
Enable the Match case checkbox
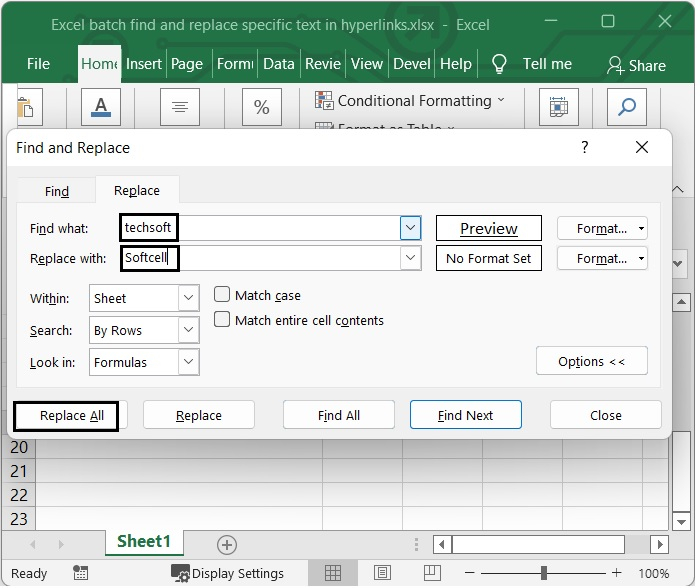click(223, 295)
